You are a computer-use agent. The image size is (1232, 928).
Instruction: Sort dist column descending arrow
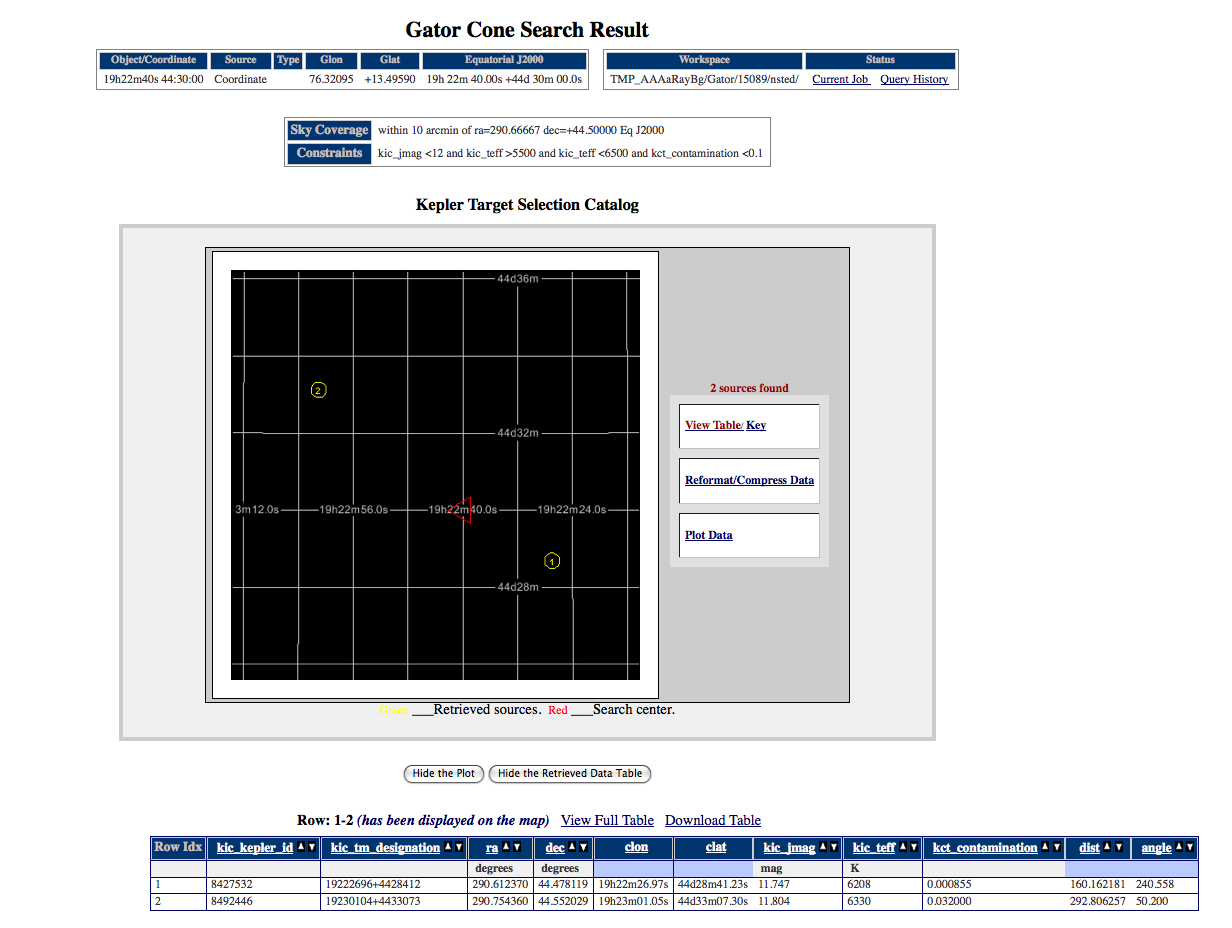click(x=1118, y=848)
